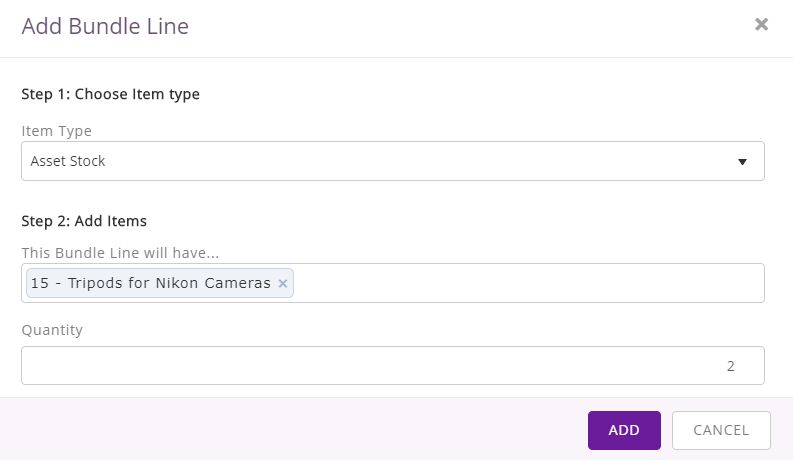Viewport: 793px width, 460px height.
Task: Click the Nikon Cameras words in the chip
Action: 213,283
